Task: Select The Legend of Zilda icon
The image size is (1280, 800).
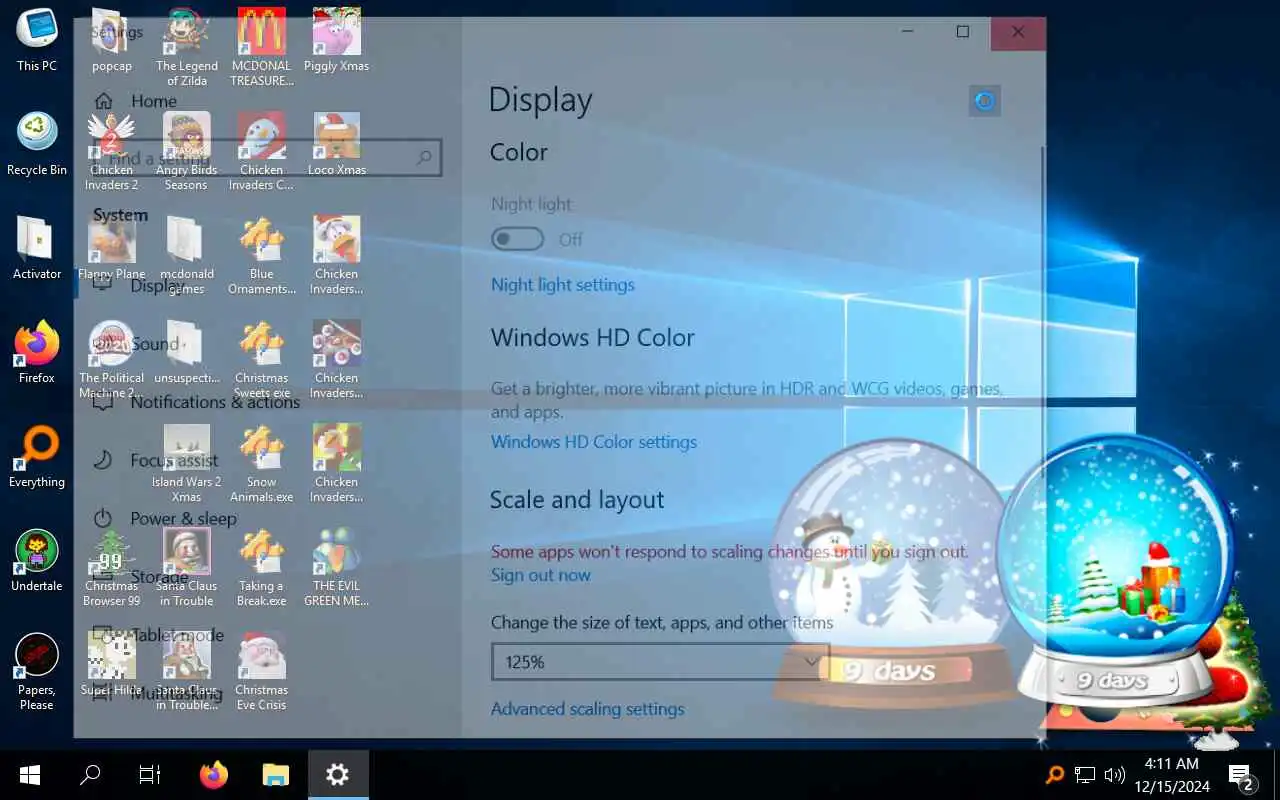Action: [187, 46]
